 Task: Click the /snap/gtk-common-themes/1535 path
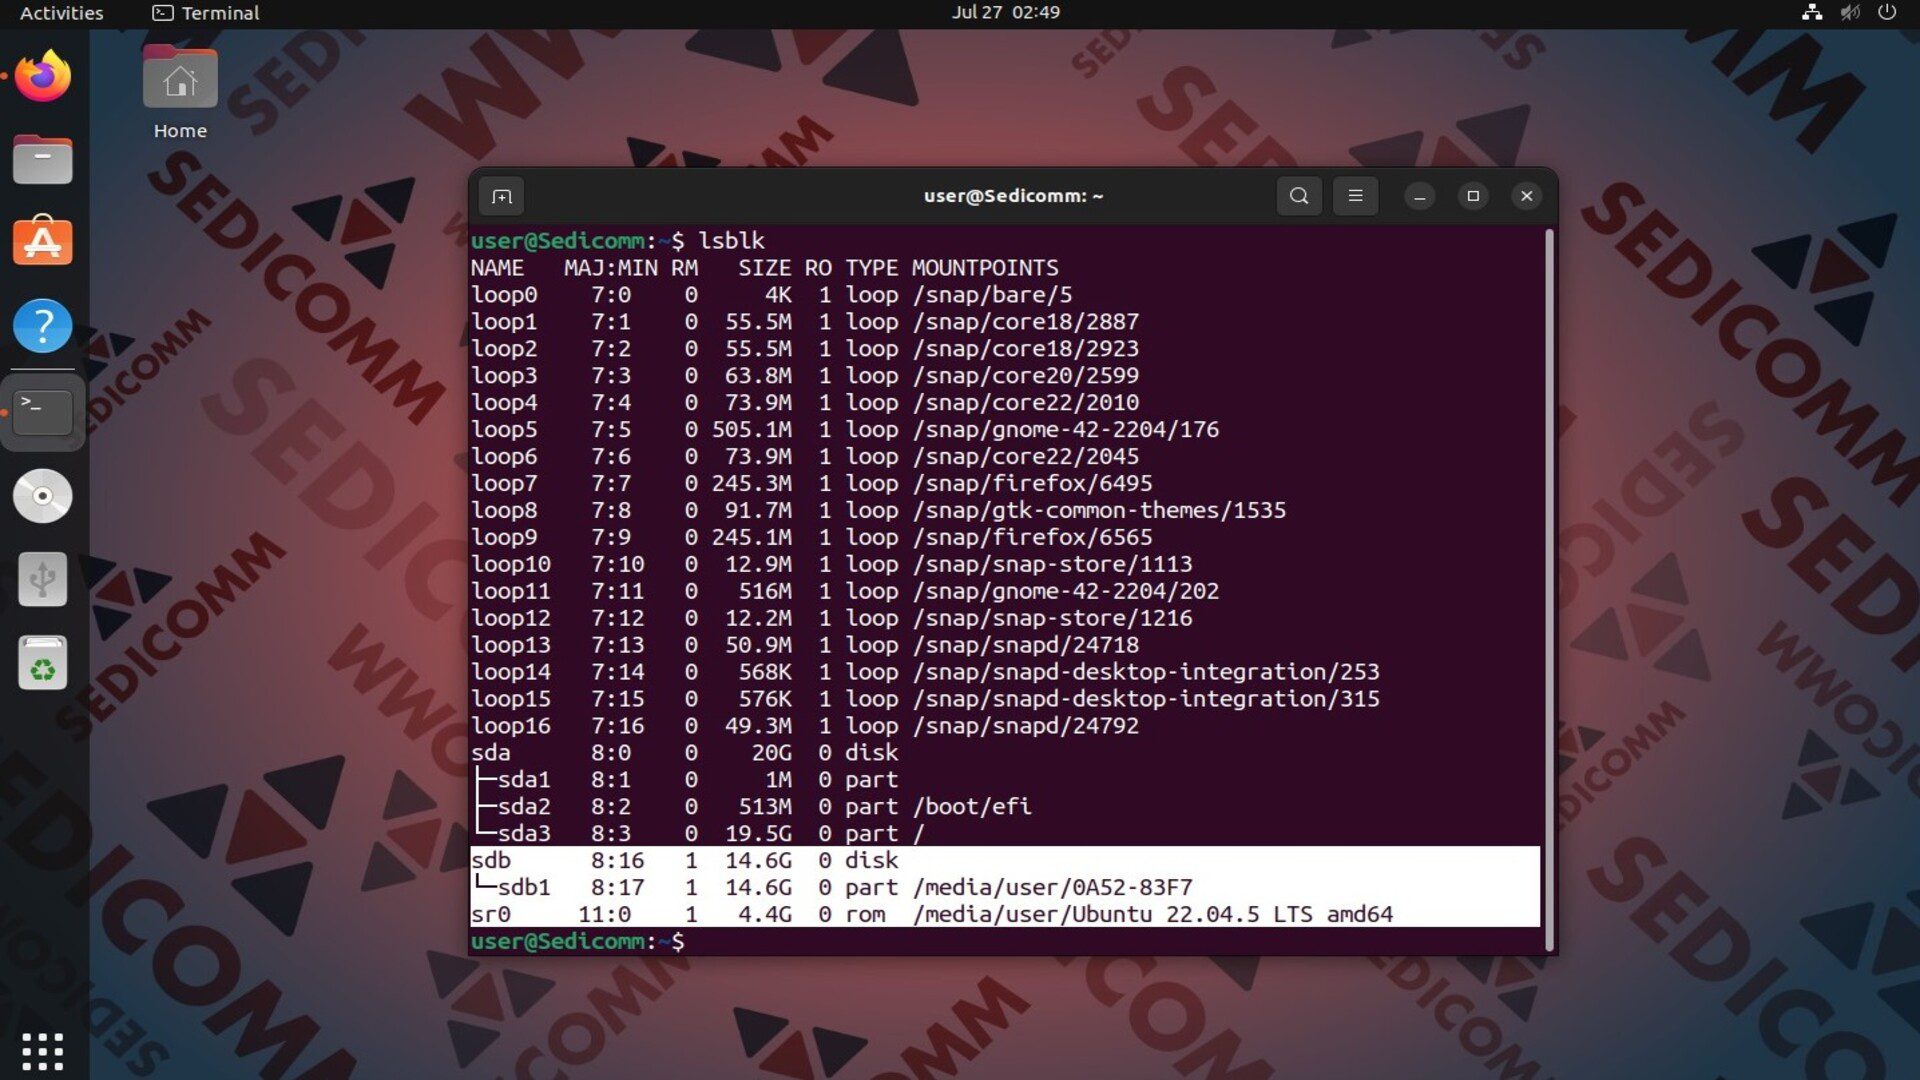click(x=1099, y=511)
